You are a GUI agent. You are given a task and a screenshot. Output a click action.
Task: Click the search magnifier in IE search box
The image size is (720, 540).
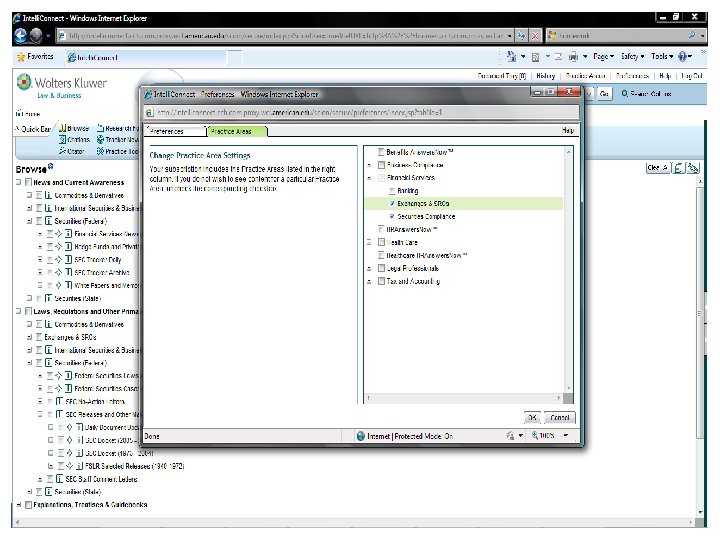tap(692, 35)
